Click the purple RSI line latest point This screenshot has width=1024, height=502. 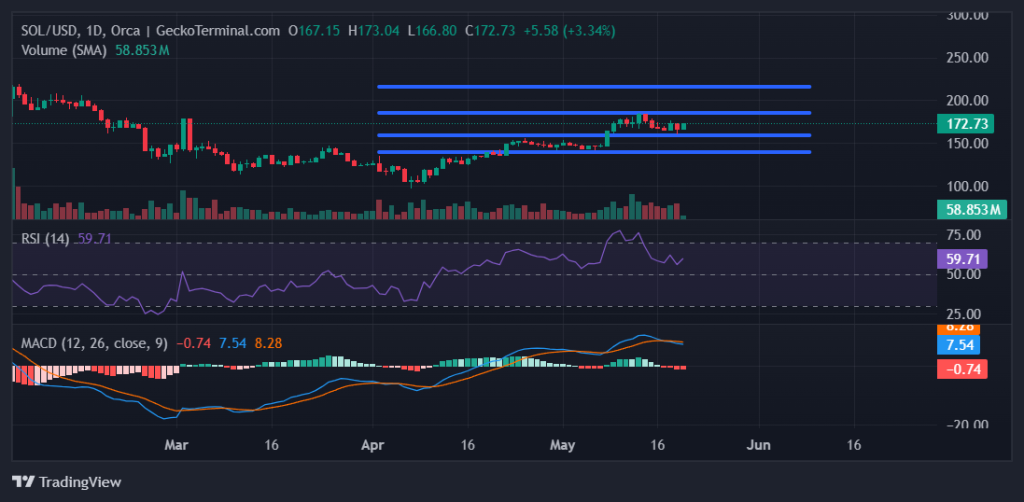[x=683, y=259]
